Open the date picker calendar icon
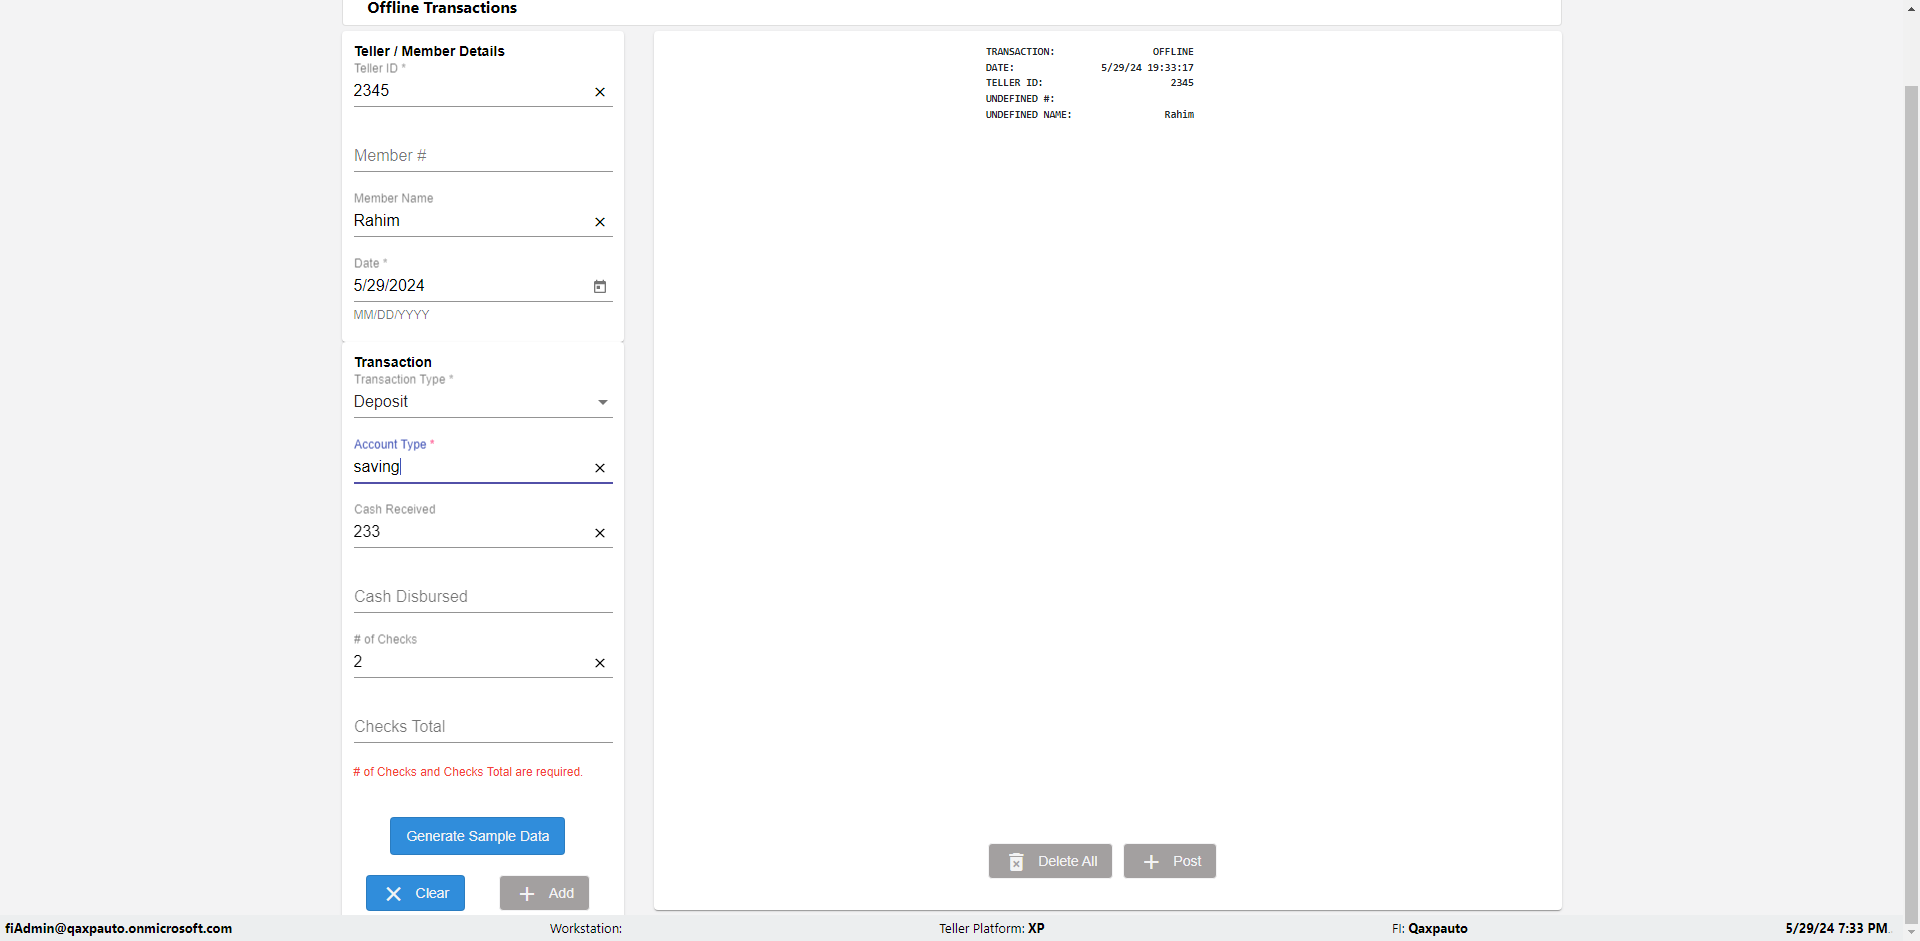This screenshot has width=1920, height=941. pyautogui.click(x=600, y=287)
